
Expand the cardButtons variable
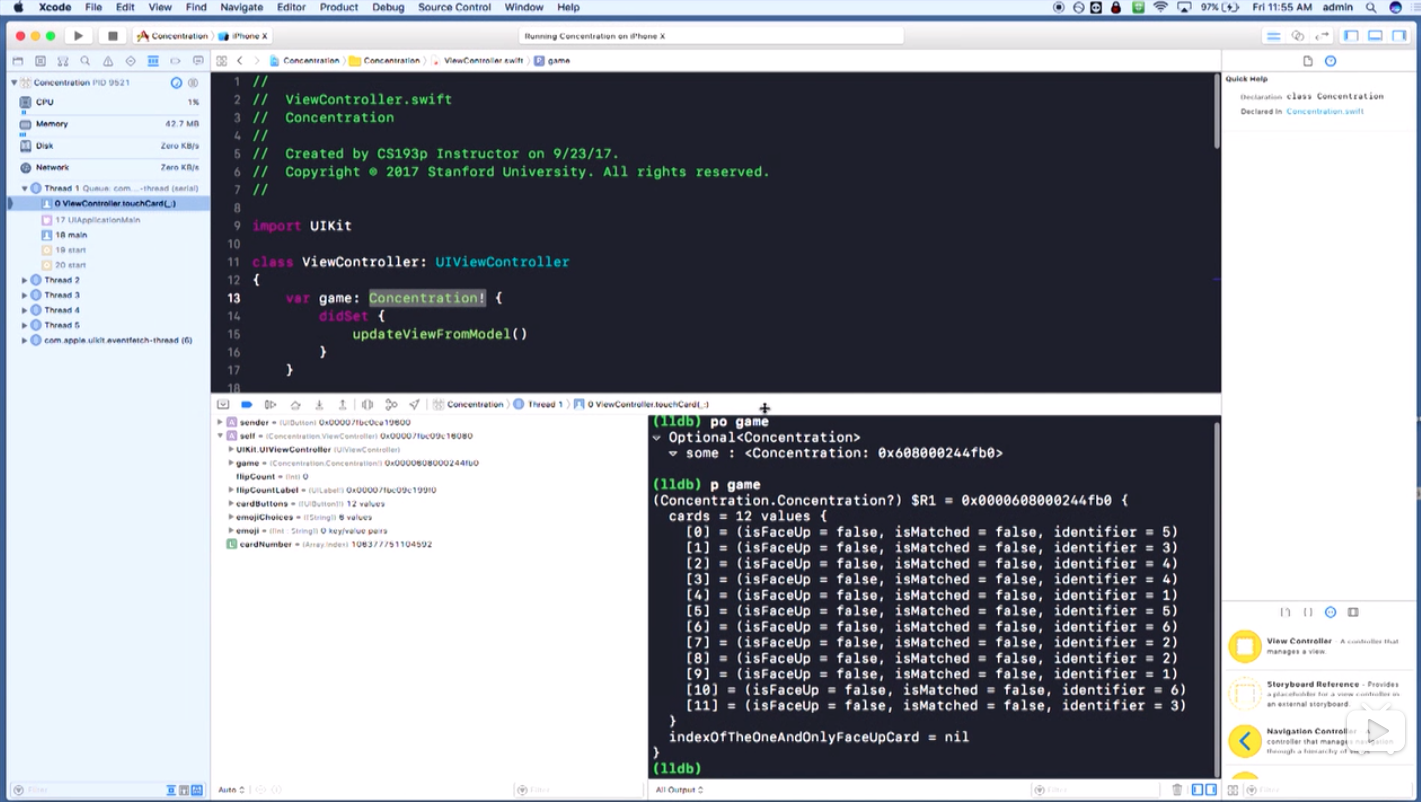(231, 504)
